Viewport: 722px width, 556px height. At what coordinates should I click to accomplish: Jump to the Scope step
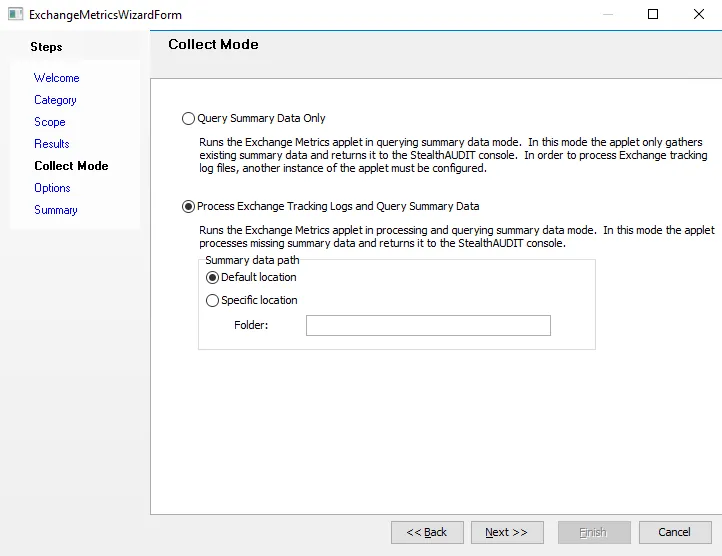tap(50, 122)
